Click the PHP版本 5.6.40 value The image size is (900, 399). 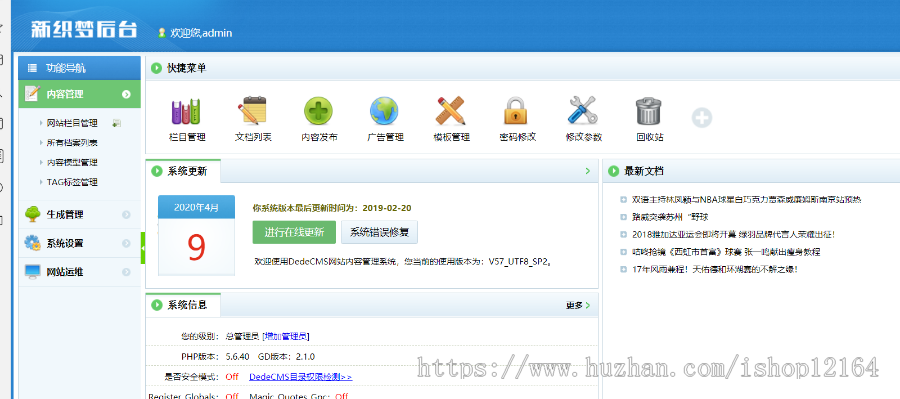(x=238, y=357)
